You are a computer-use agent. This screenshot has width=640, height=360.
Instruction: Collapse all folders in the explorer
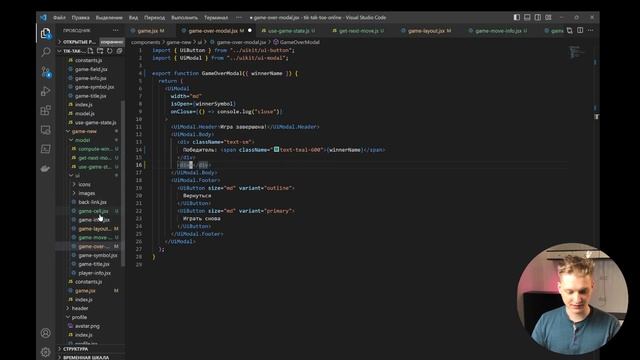tap(119, 51)
